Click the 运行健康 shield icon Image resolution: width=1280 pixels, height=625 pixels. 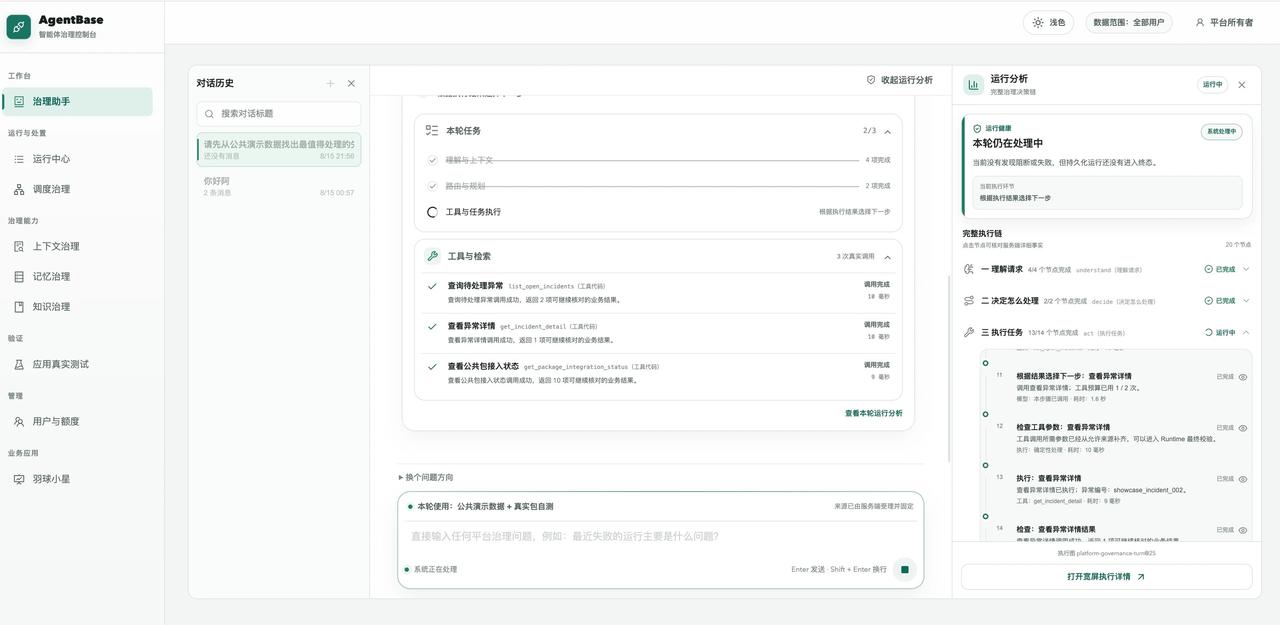(977, 129)
